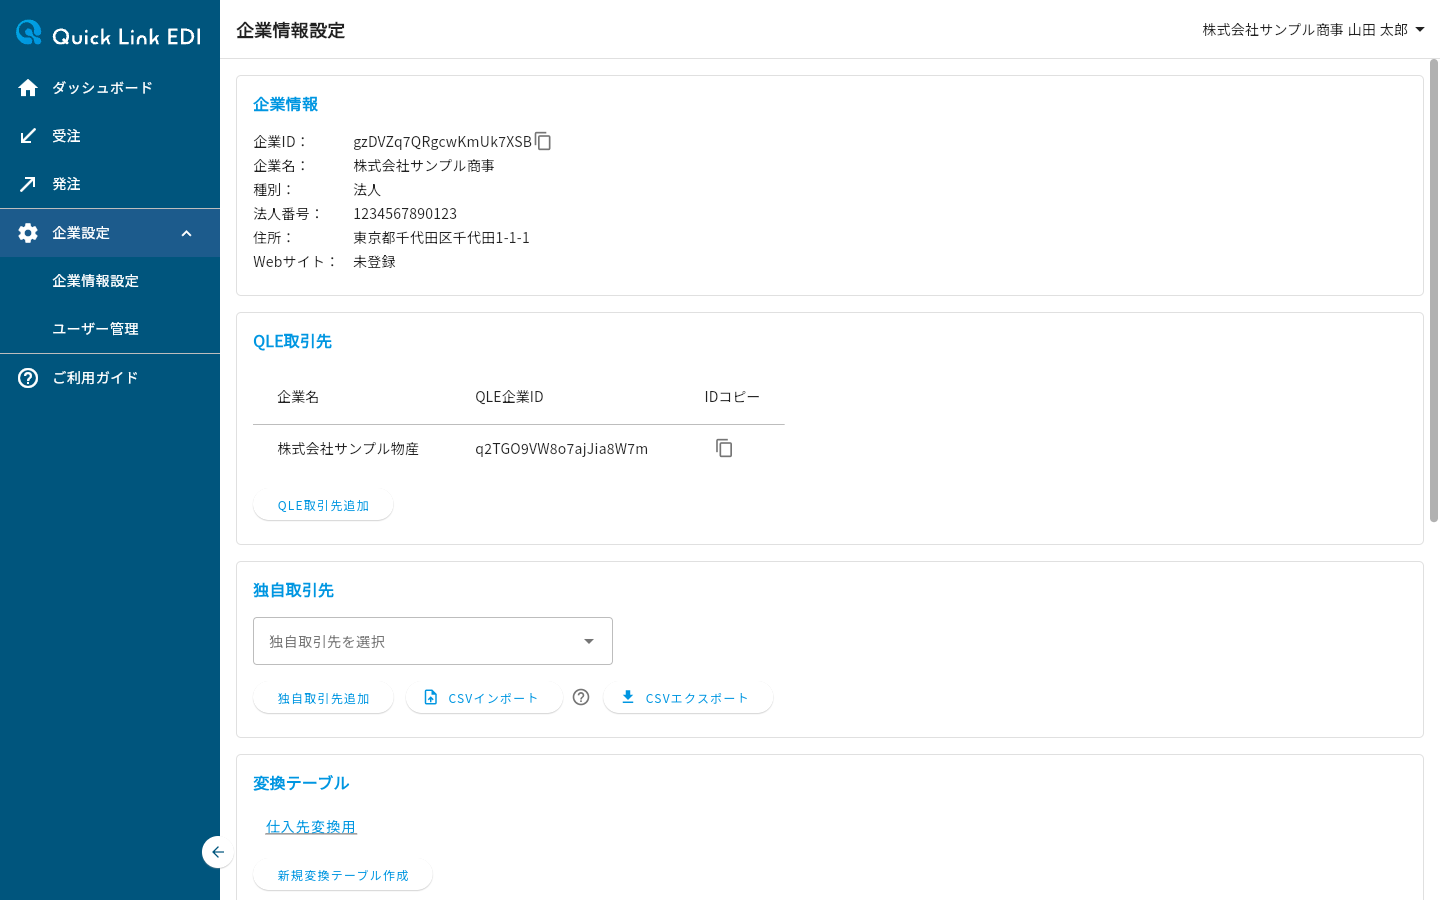1440x900 pixels.
Task: Open the 発注 menu item
Action: [110, 184]
